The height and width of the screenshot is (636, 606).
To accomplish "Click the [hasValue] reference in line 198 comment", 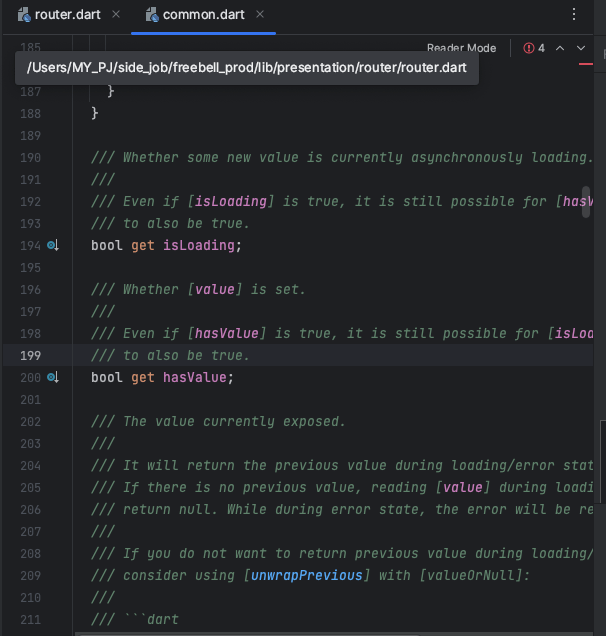I will pos(227,333).
